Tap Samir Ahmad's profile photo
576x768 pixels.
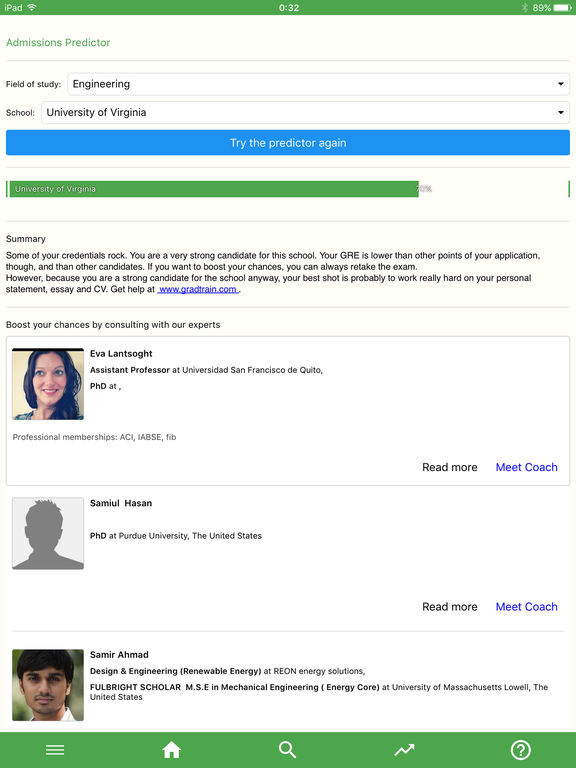pos(48,685)
